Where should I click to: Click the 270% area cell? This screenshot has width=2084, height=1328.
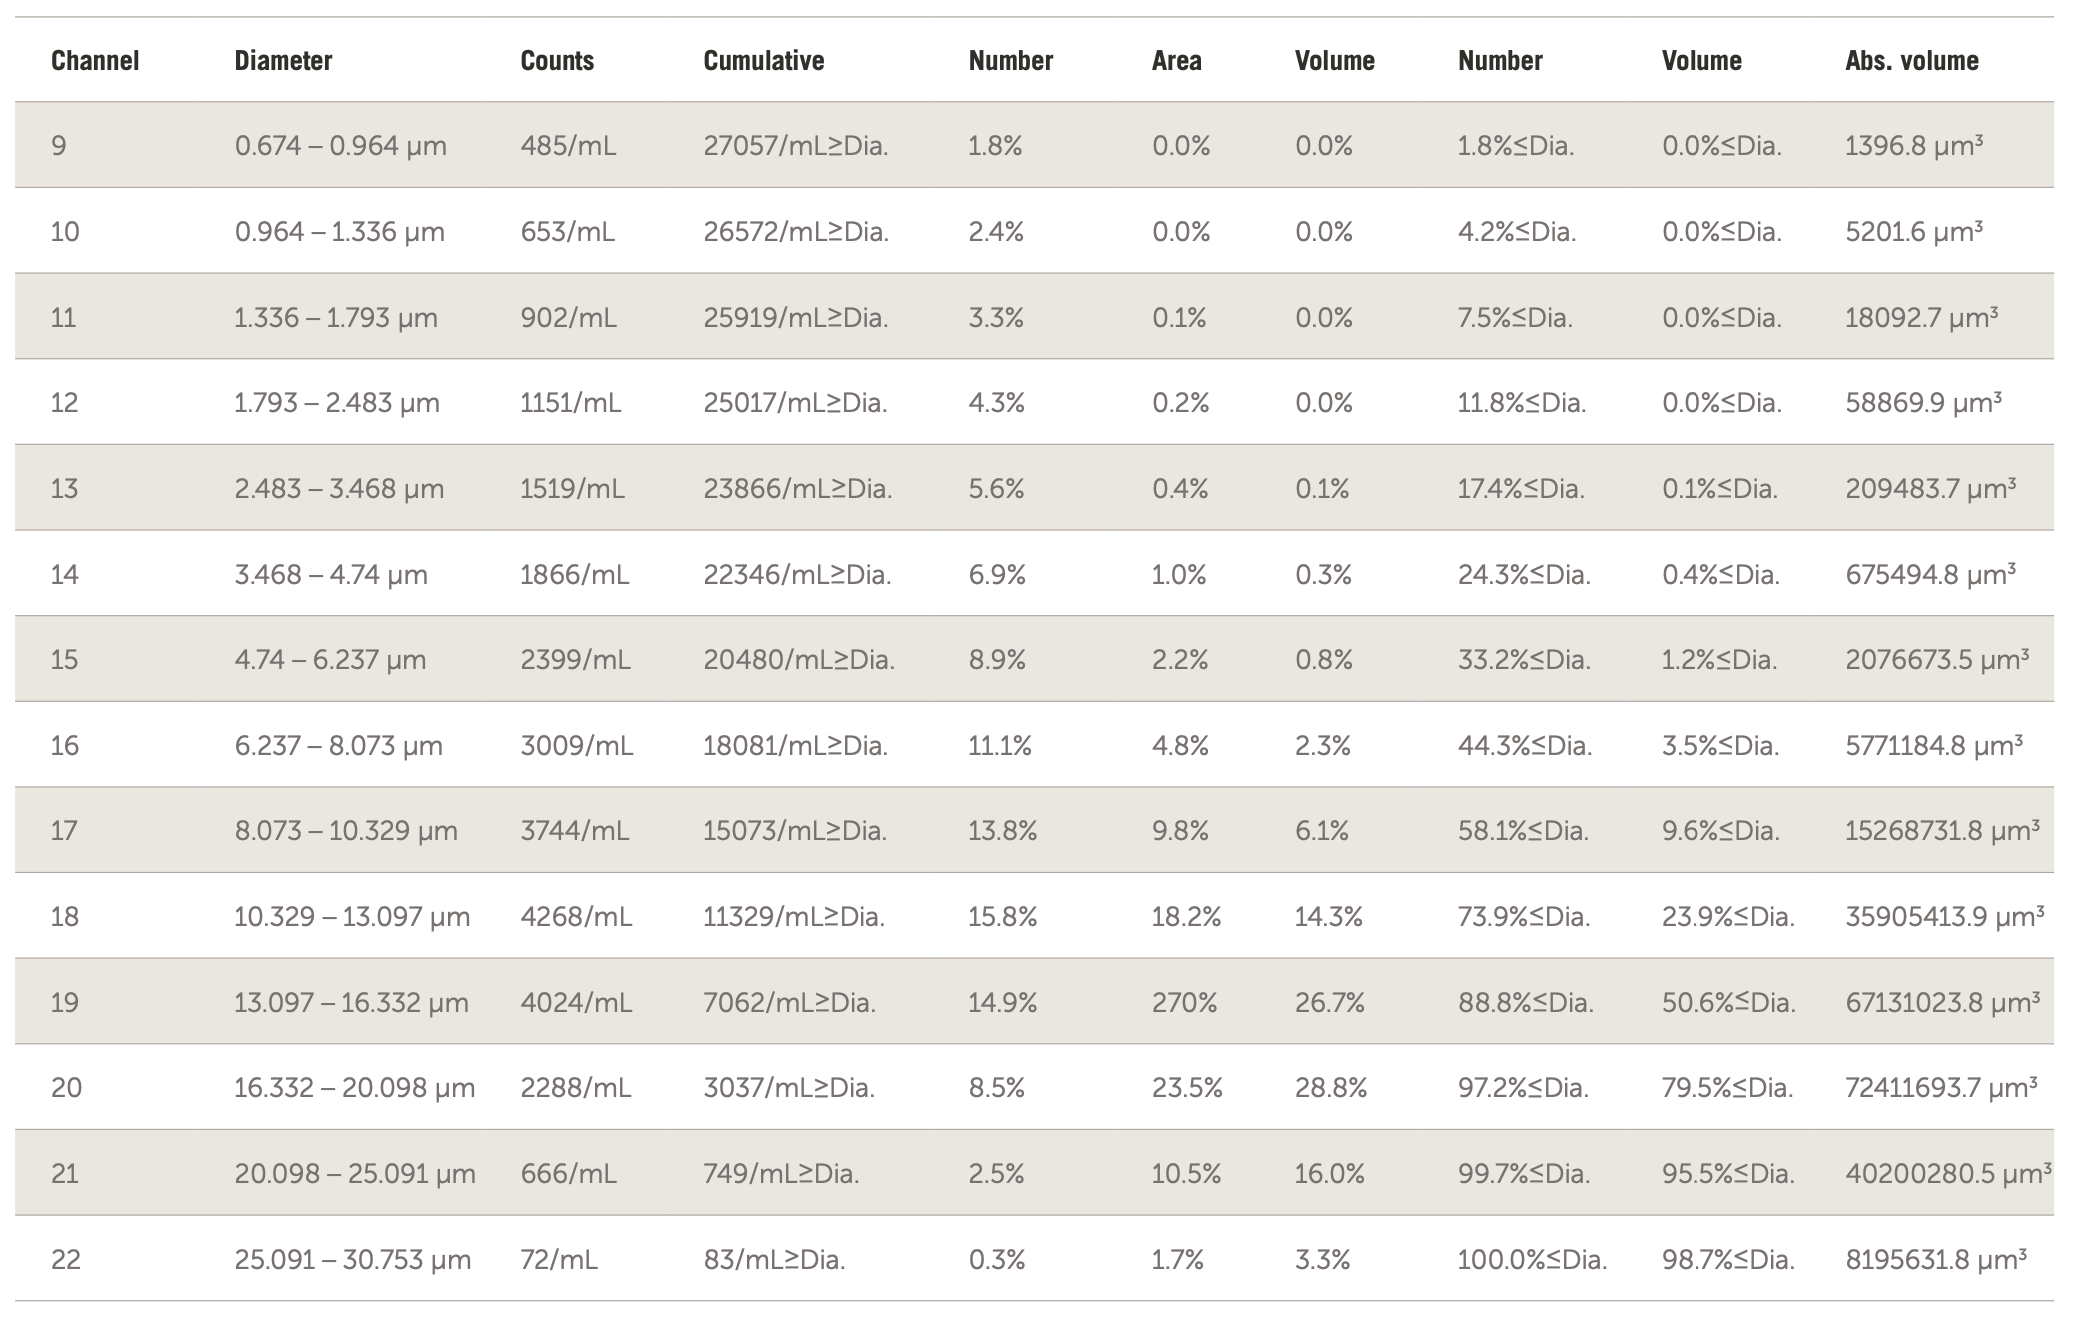pyautogui.click(x=1184, y=1003)
